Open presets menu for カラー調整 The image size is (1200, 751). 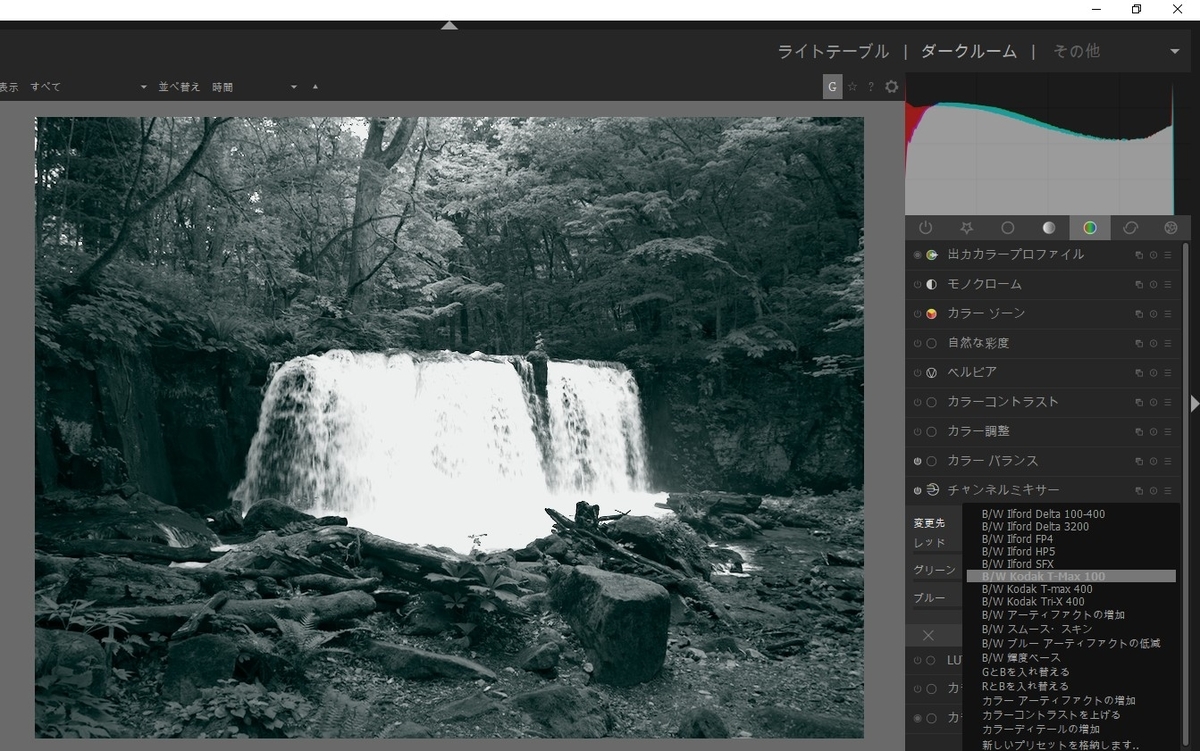pyautogui.click(x=1167, y=432)
